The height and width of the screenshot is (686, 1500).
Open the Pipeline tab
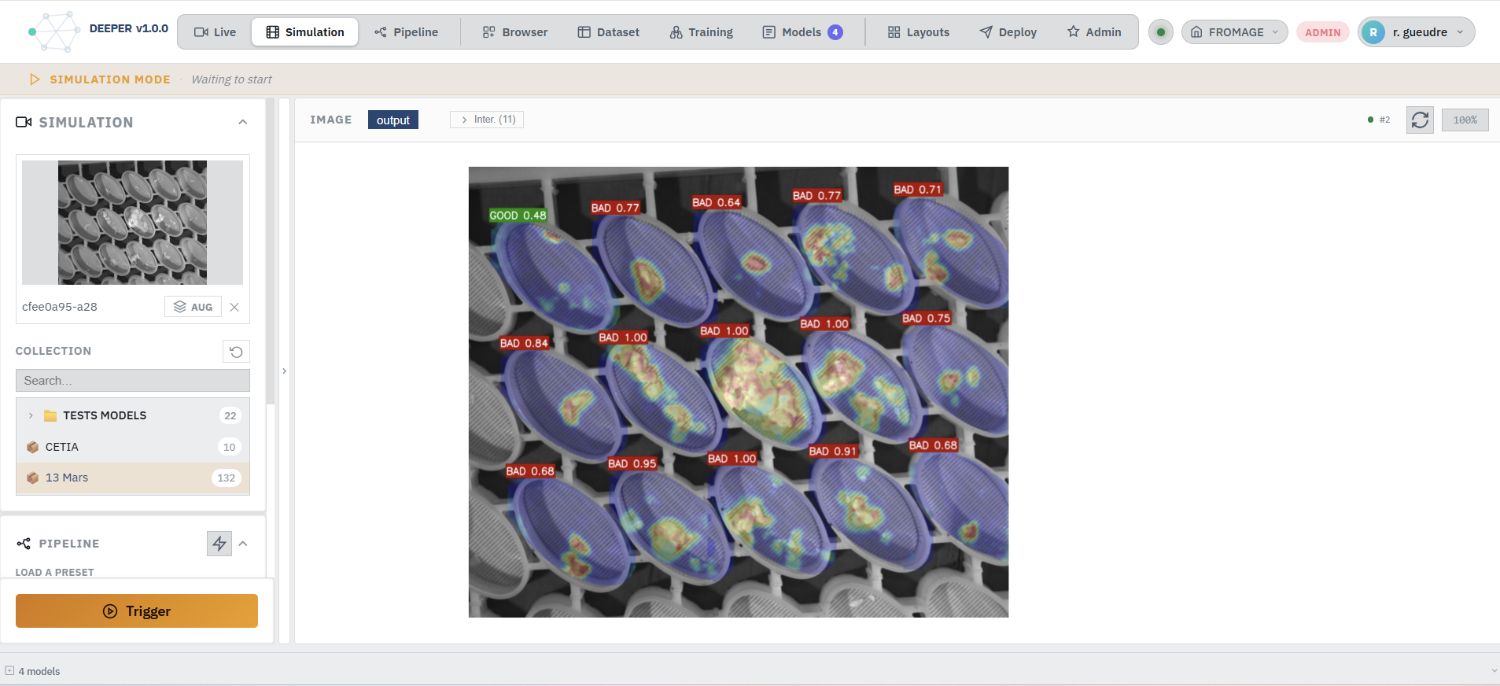point(406,32)
